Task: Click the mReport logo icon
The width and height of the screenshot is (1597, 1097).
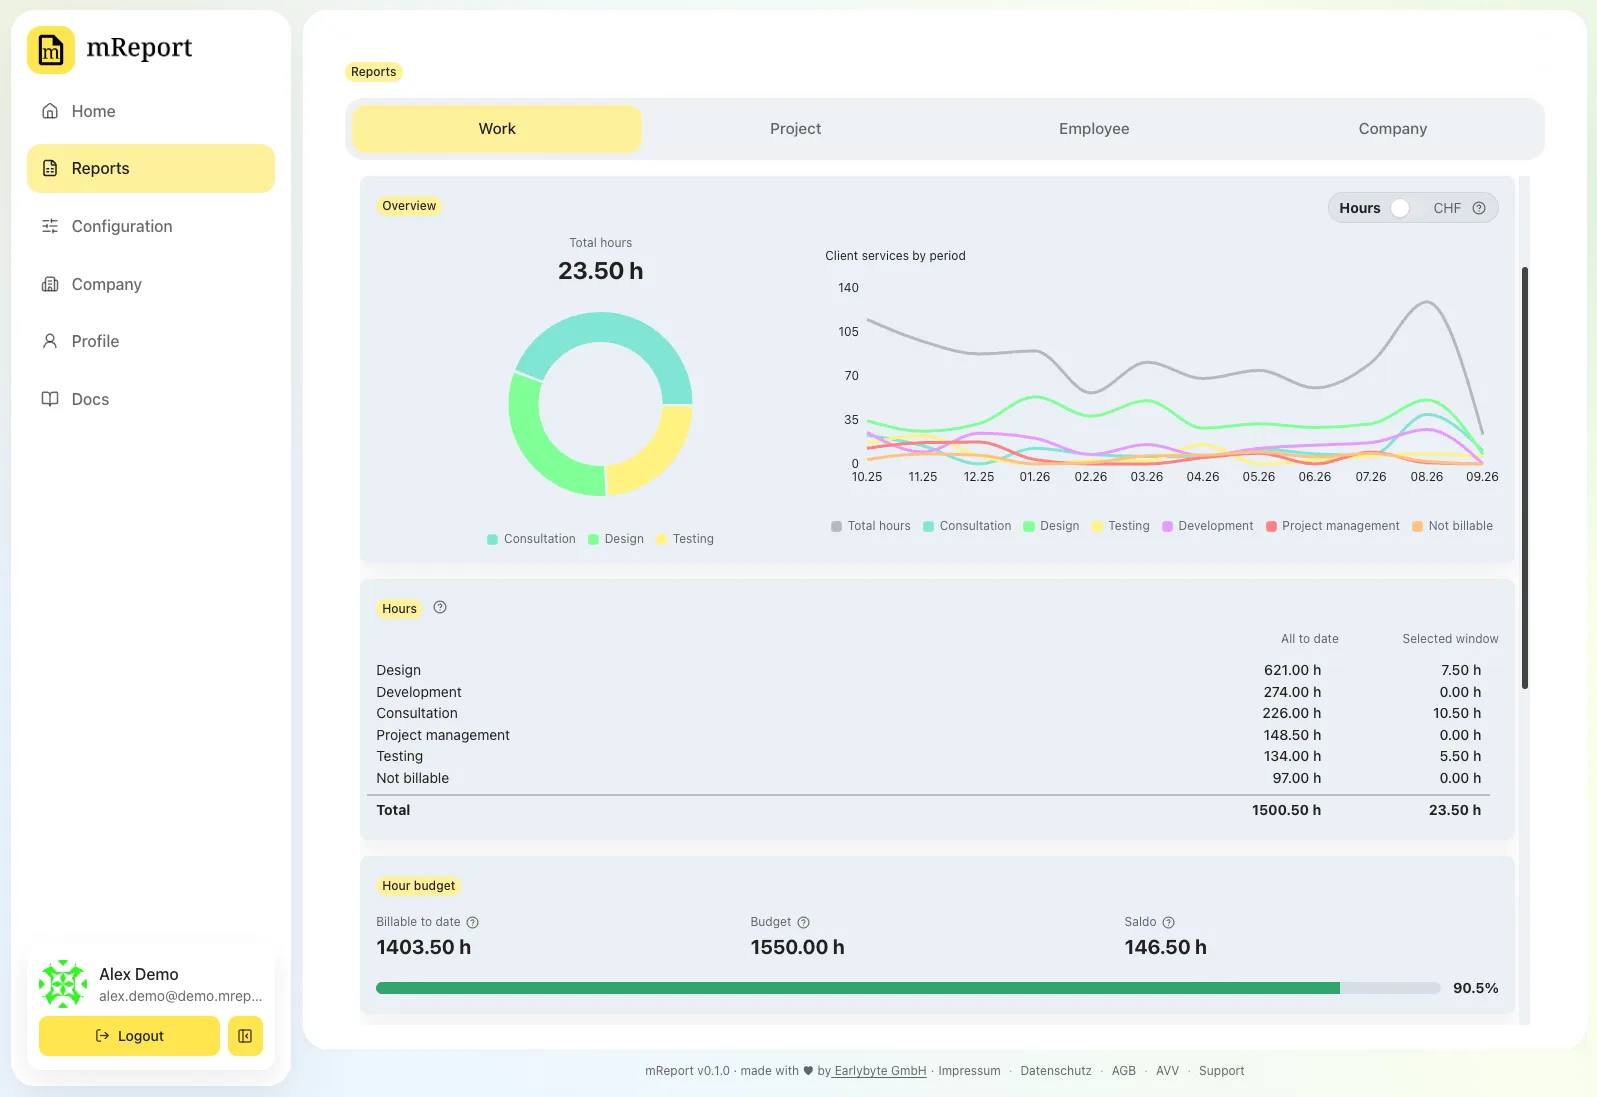Action: tap(51, 50)
